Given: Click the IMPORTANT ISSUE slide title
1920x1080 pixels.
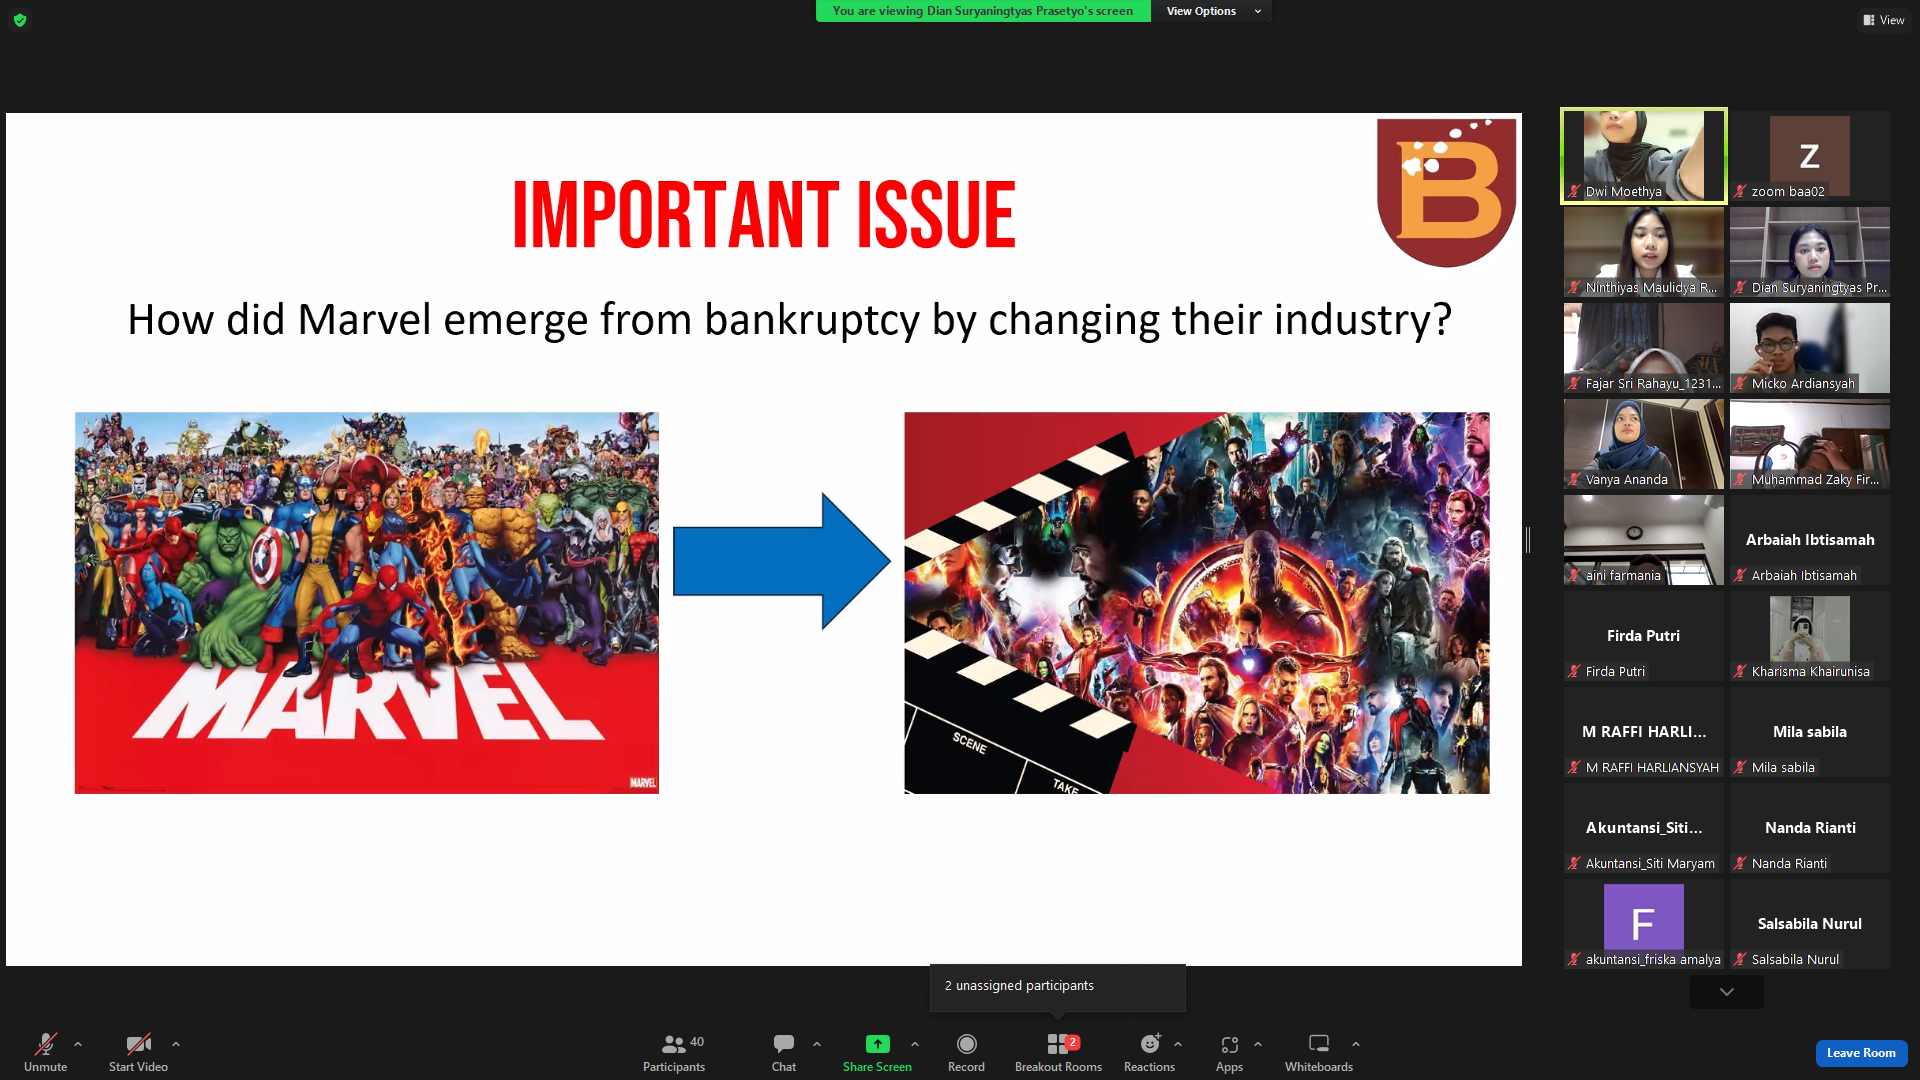Looking at the screenshot, I should [764, 215].
